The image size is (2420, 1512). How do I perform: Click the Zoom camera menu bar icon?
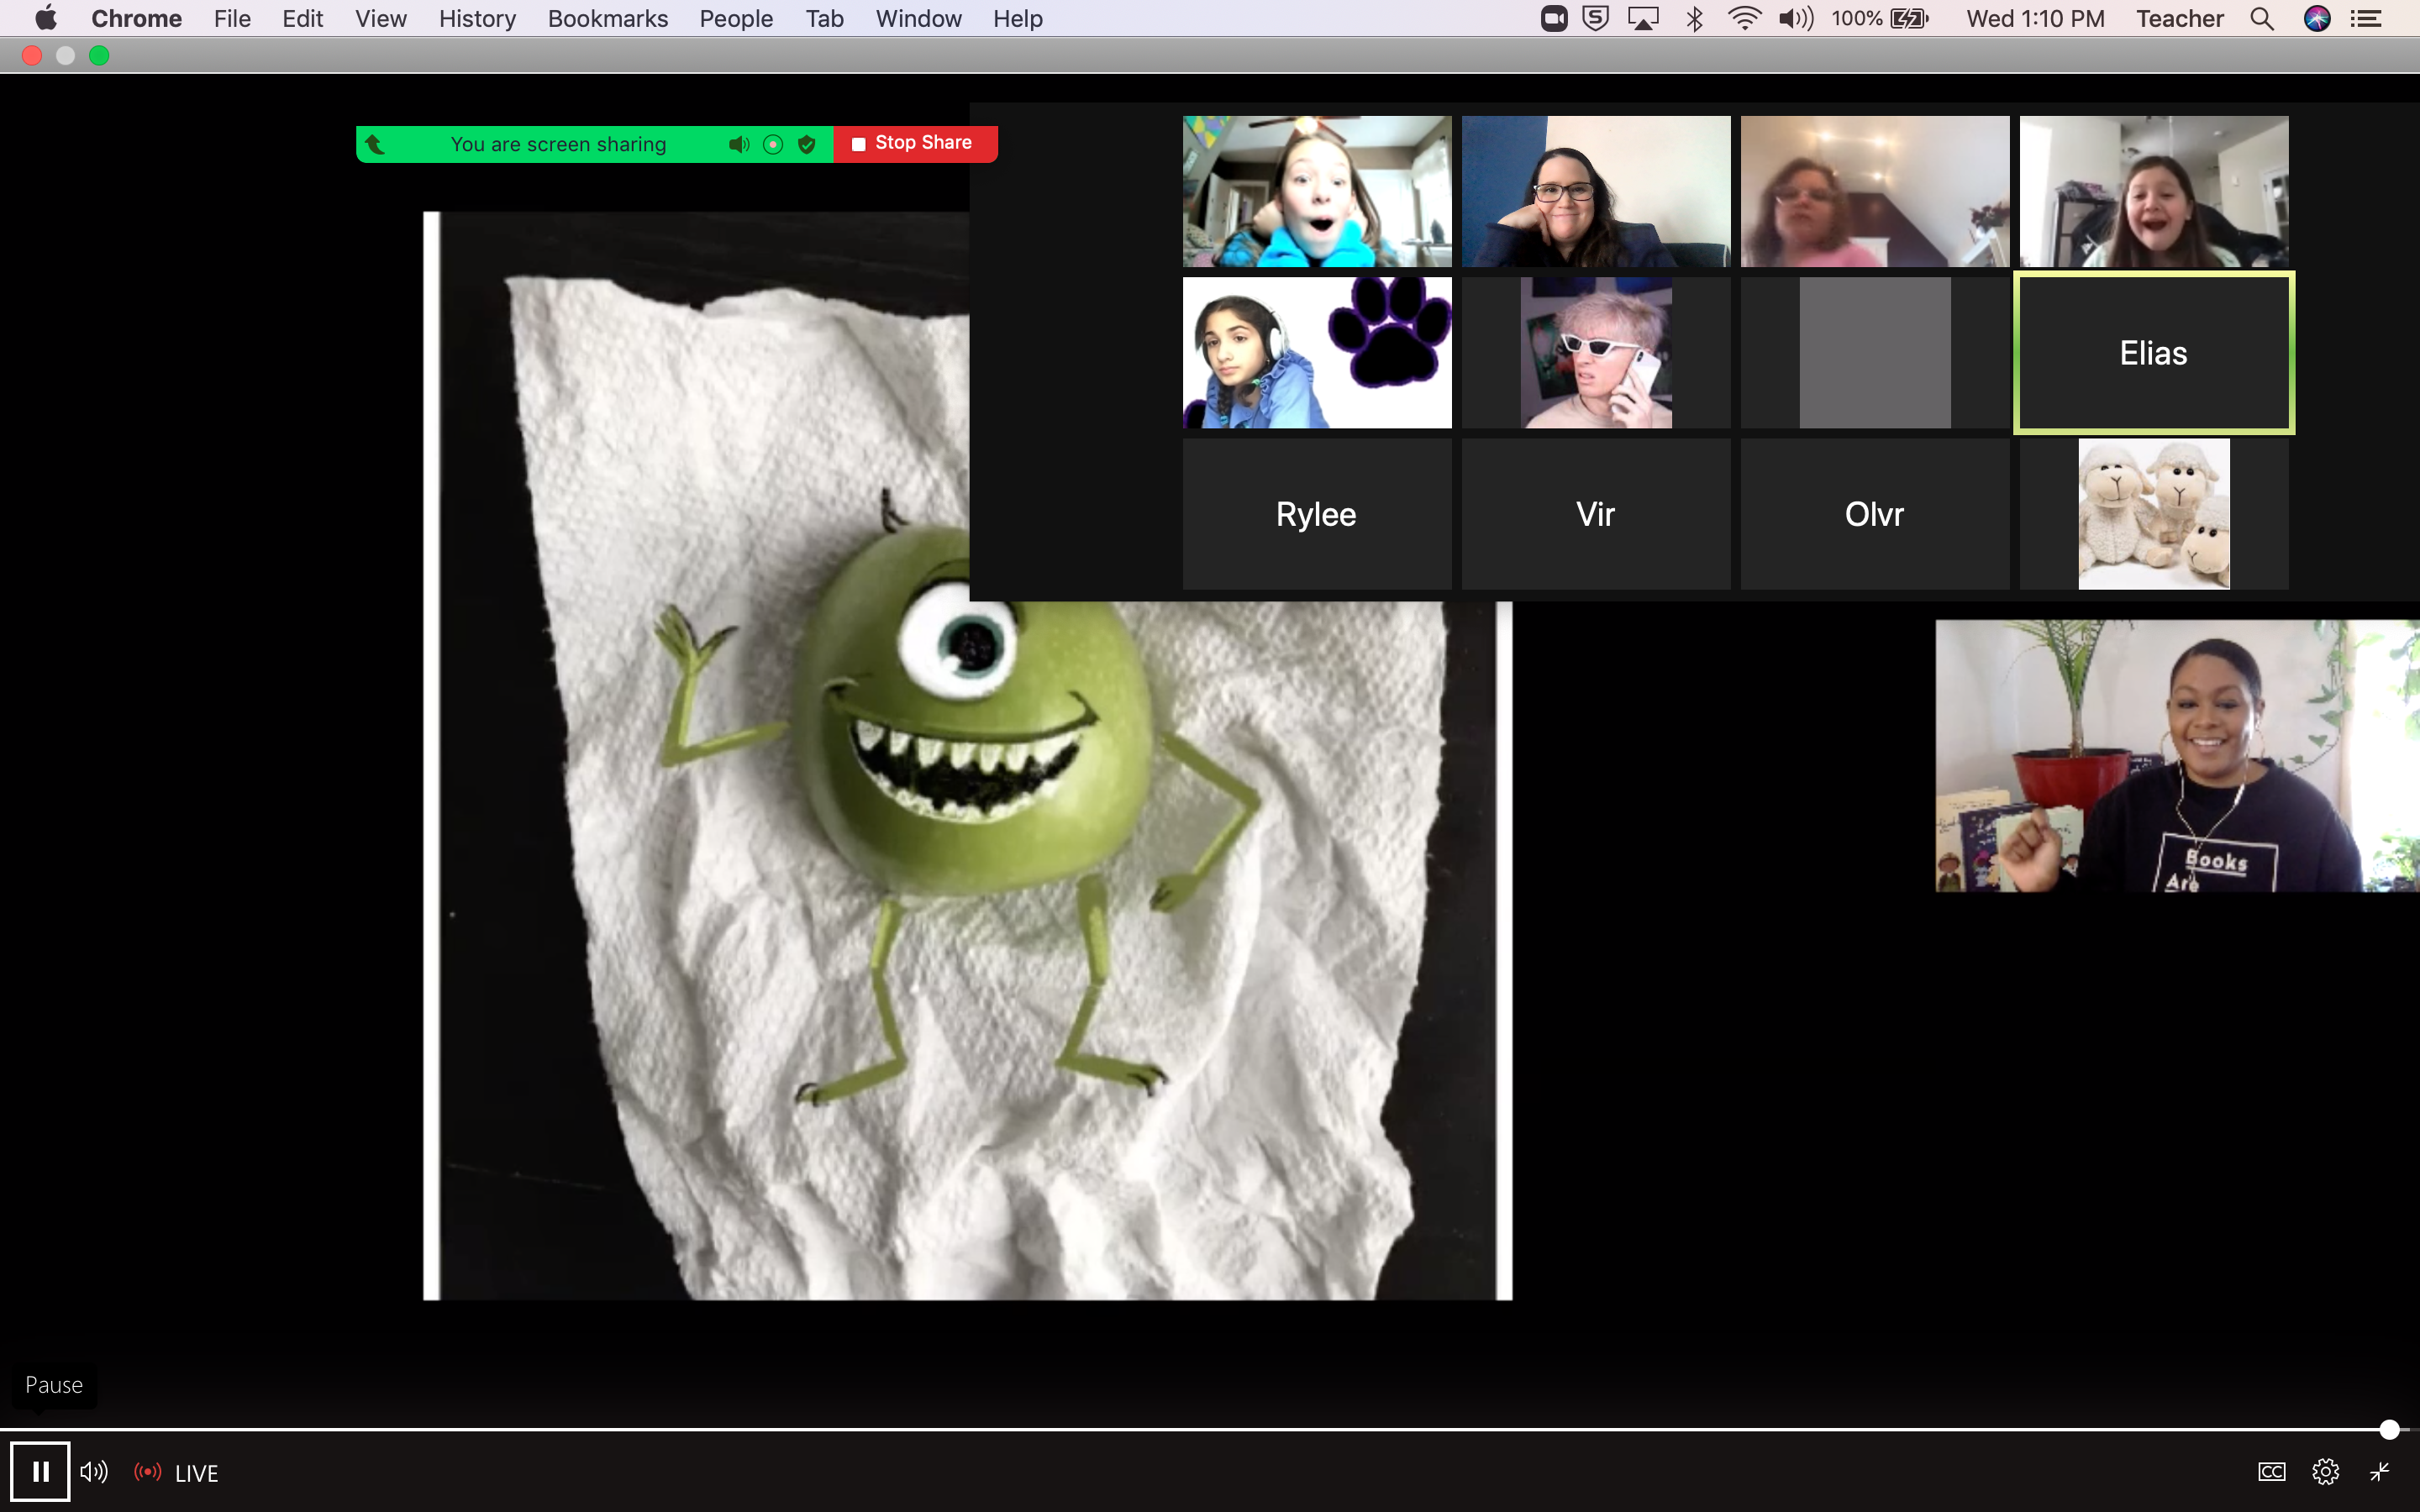[x=1554, y=18]
